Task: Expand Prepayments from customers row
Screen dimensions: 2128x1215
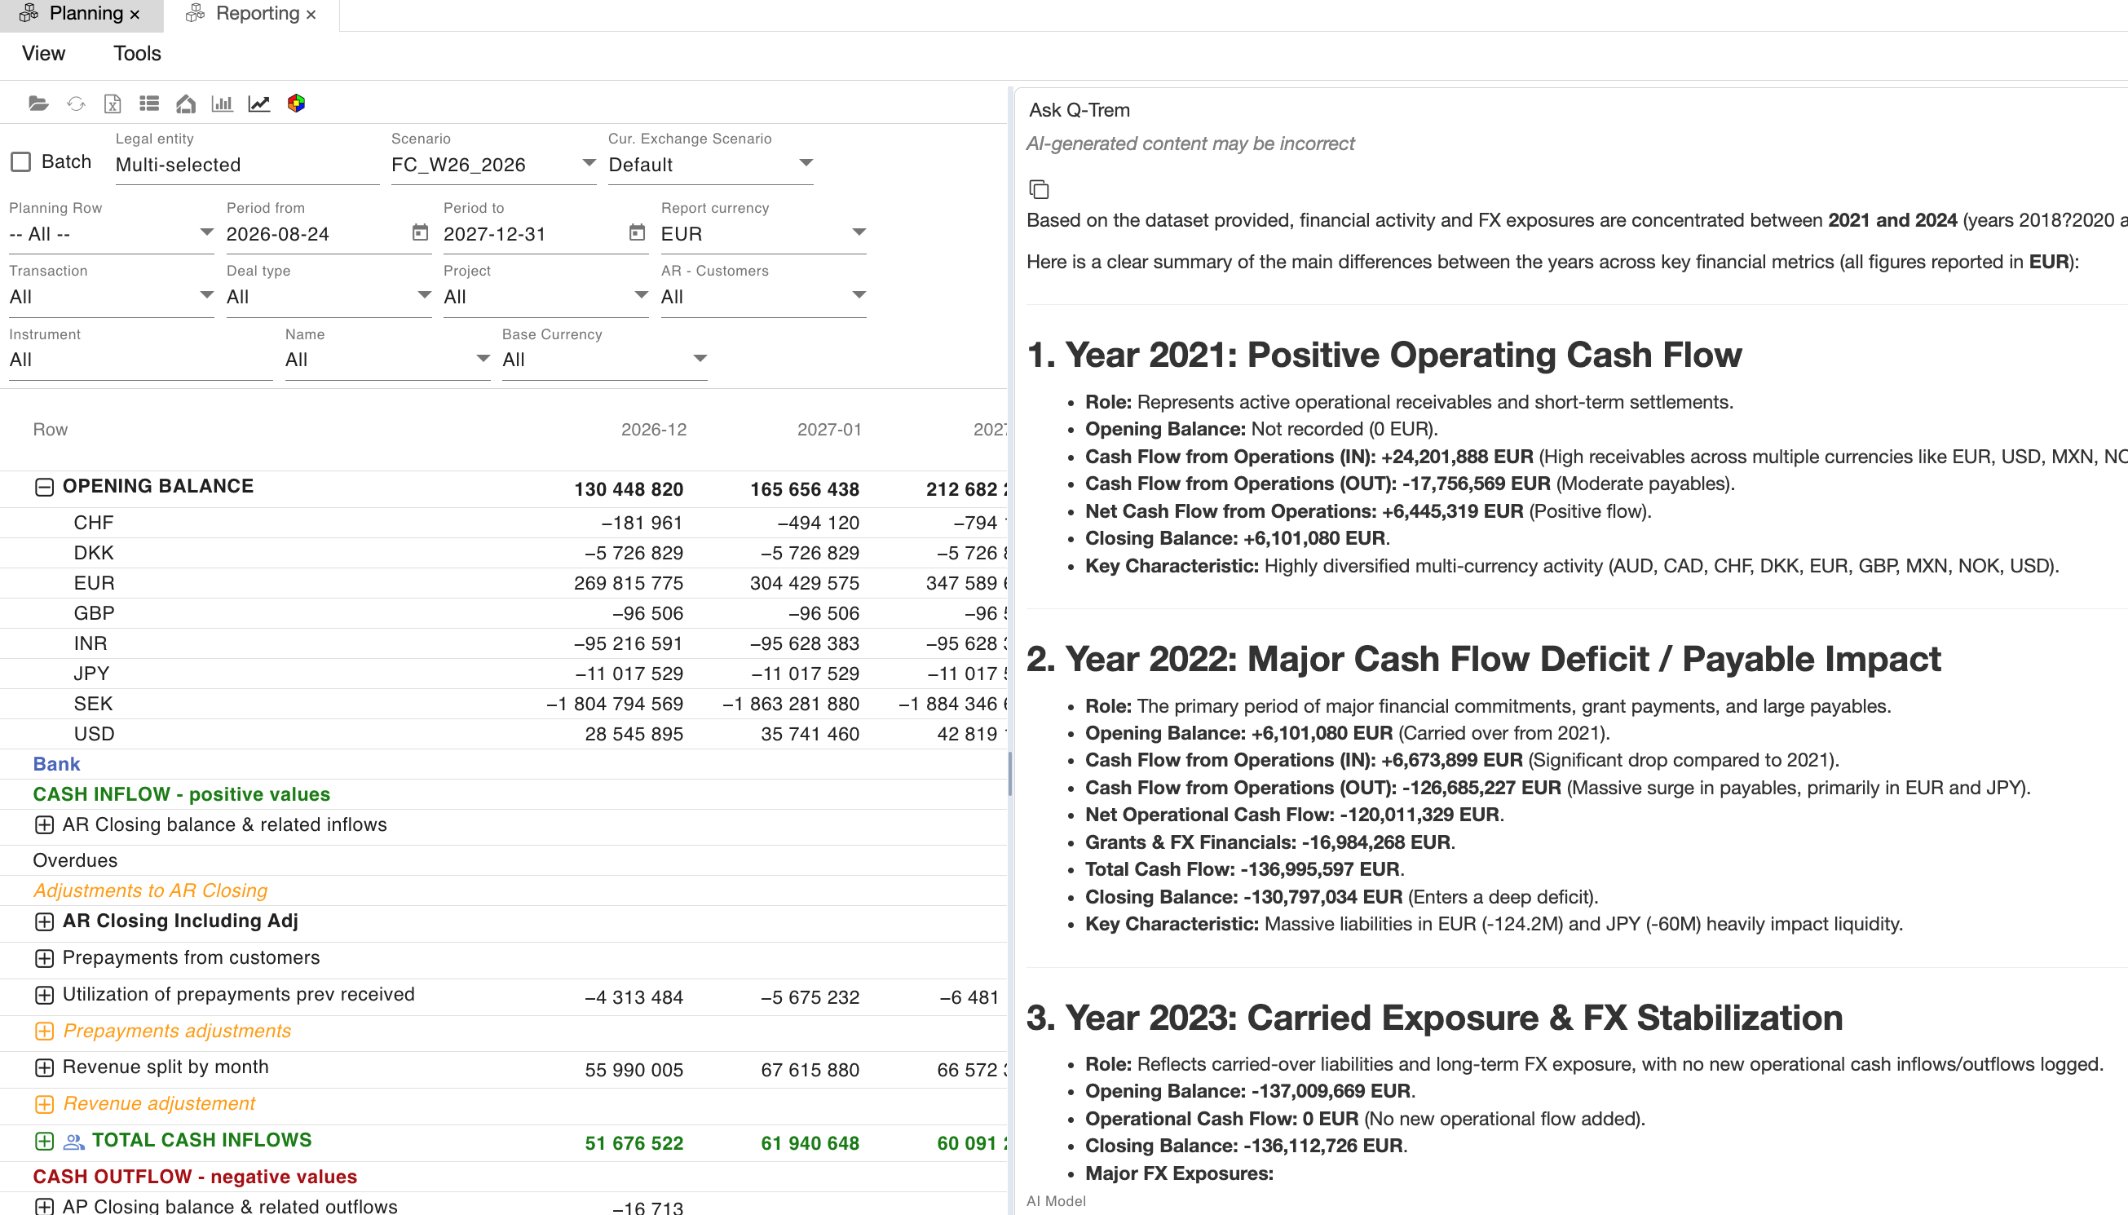Action: click(44, 958)
